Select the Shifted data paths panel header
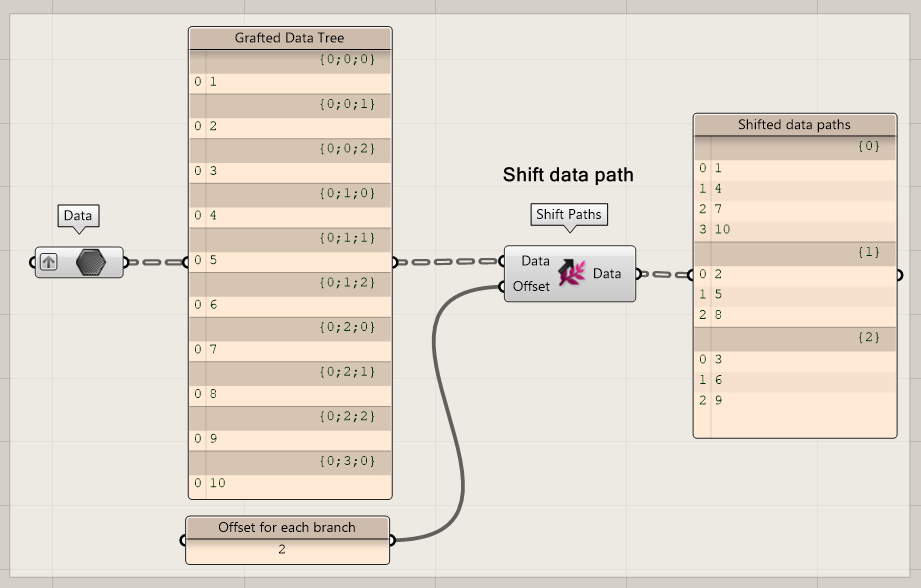The width and height of the screenshot is (921, 588). 794,124
